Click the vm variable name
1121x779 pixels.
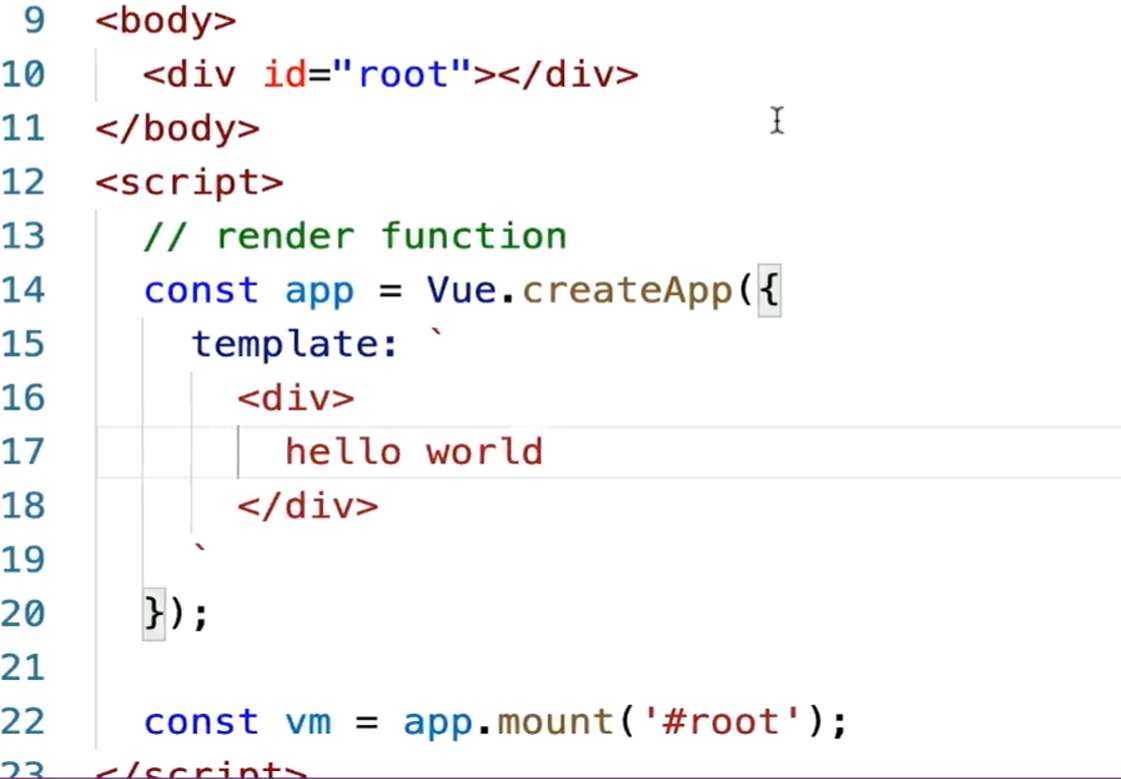click(308, 723)
